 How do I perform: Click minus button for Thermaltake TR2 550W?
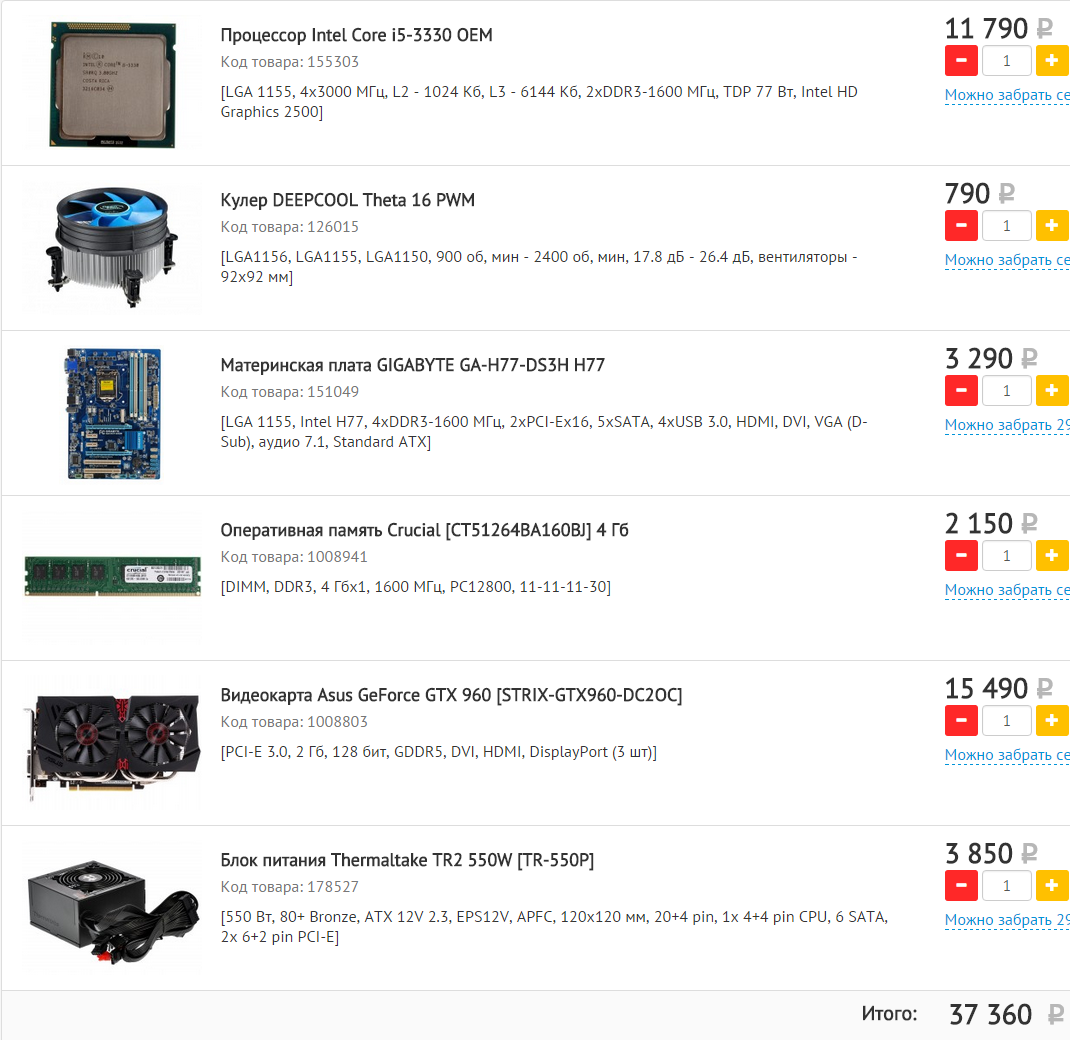(961, 886)
